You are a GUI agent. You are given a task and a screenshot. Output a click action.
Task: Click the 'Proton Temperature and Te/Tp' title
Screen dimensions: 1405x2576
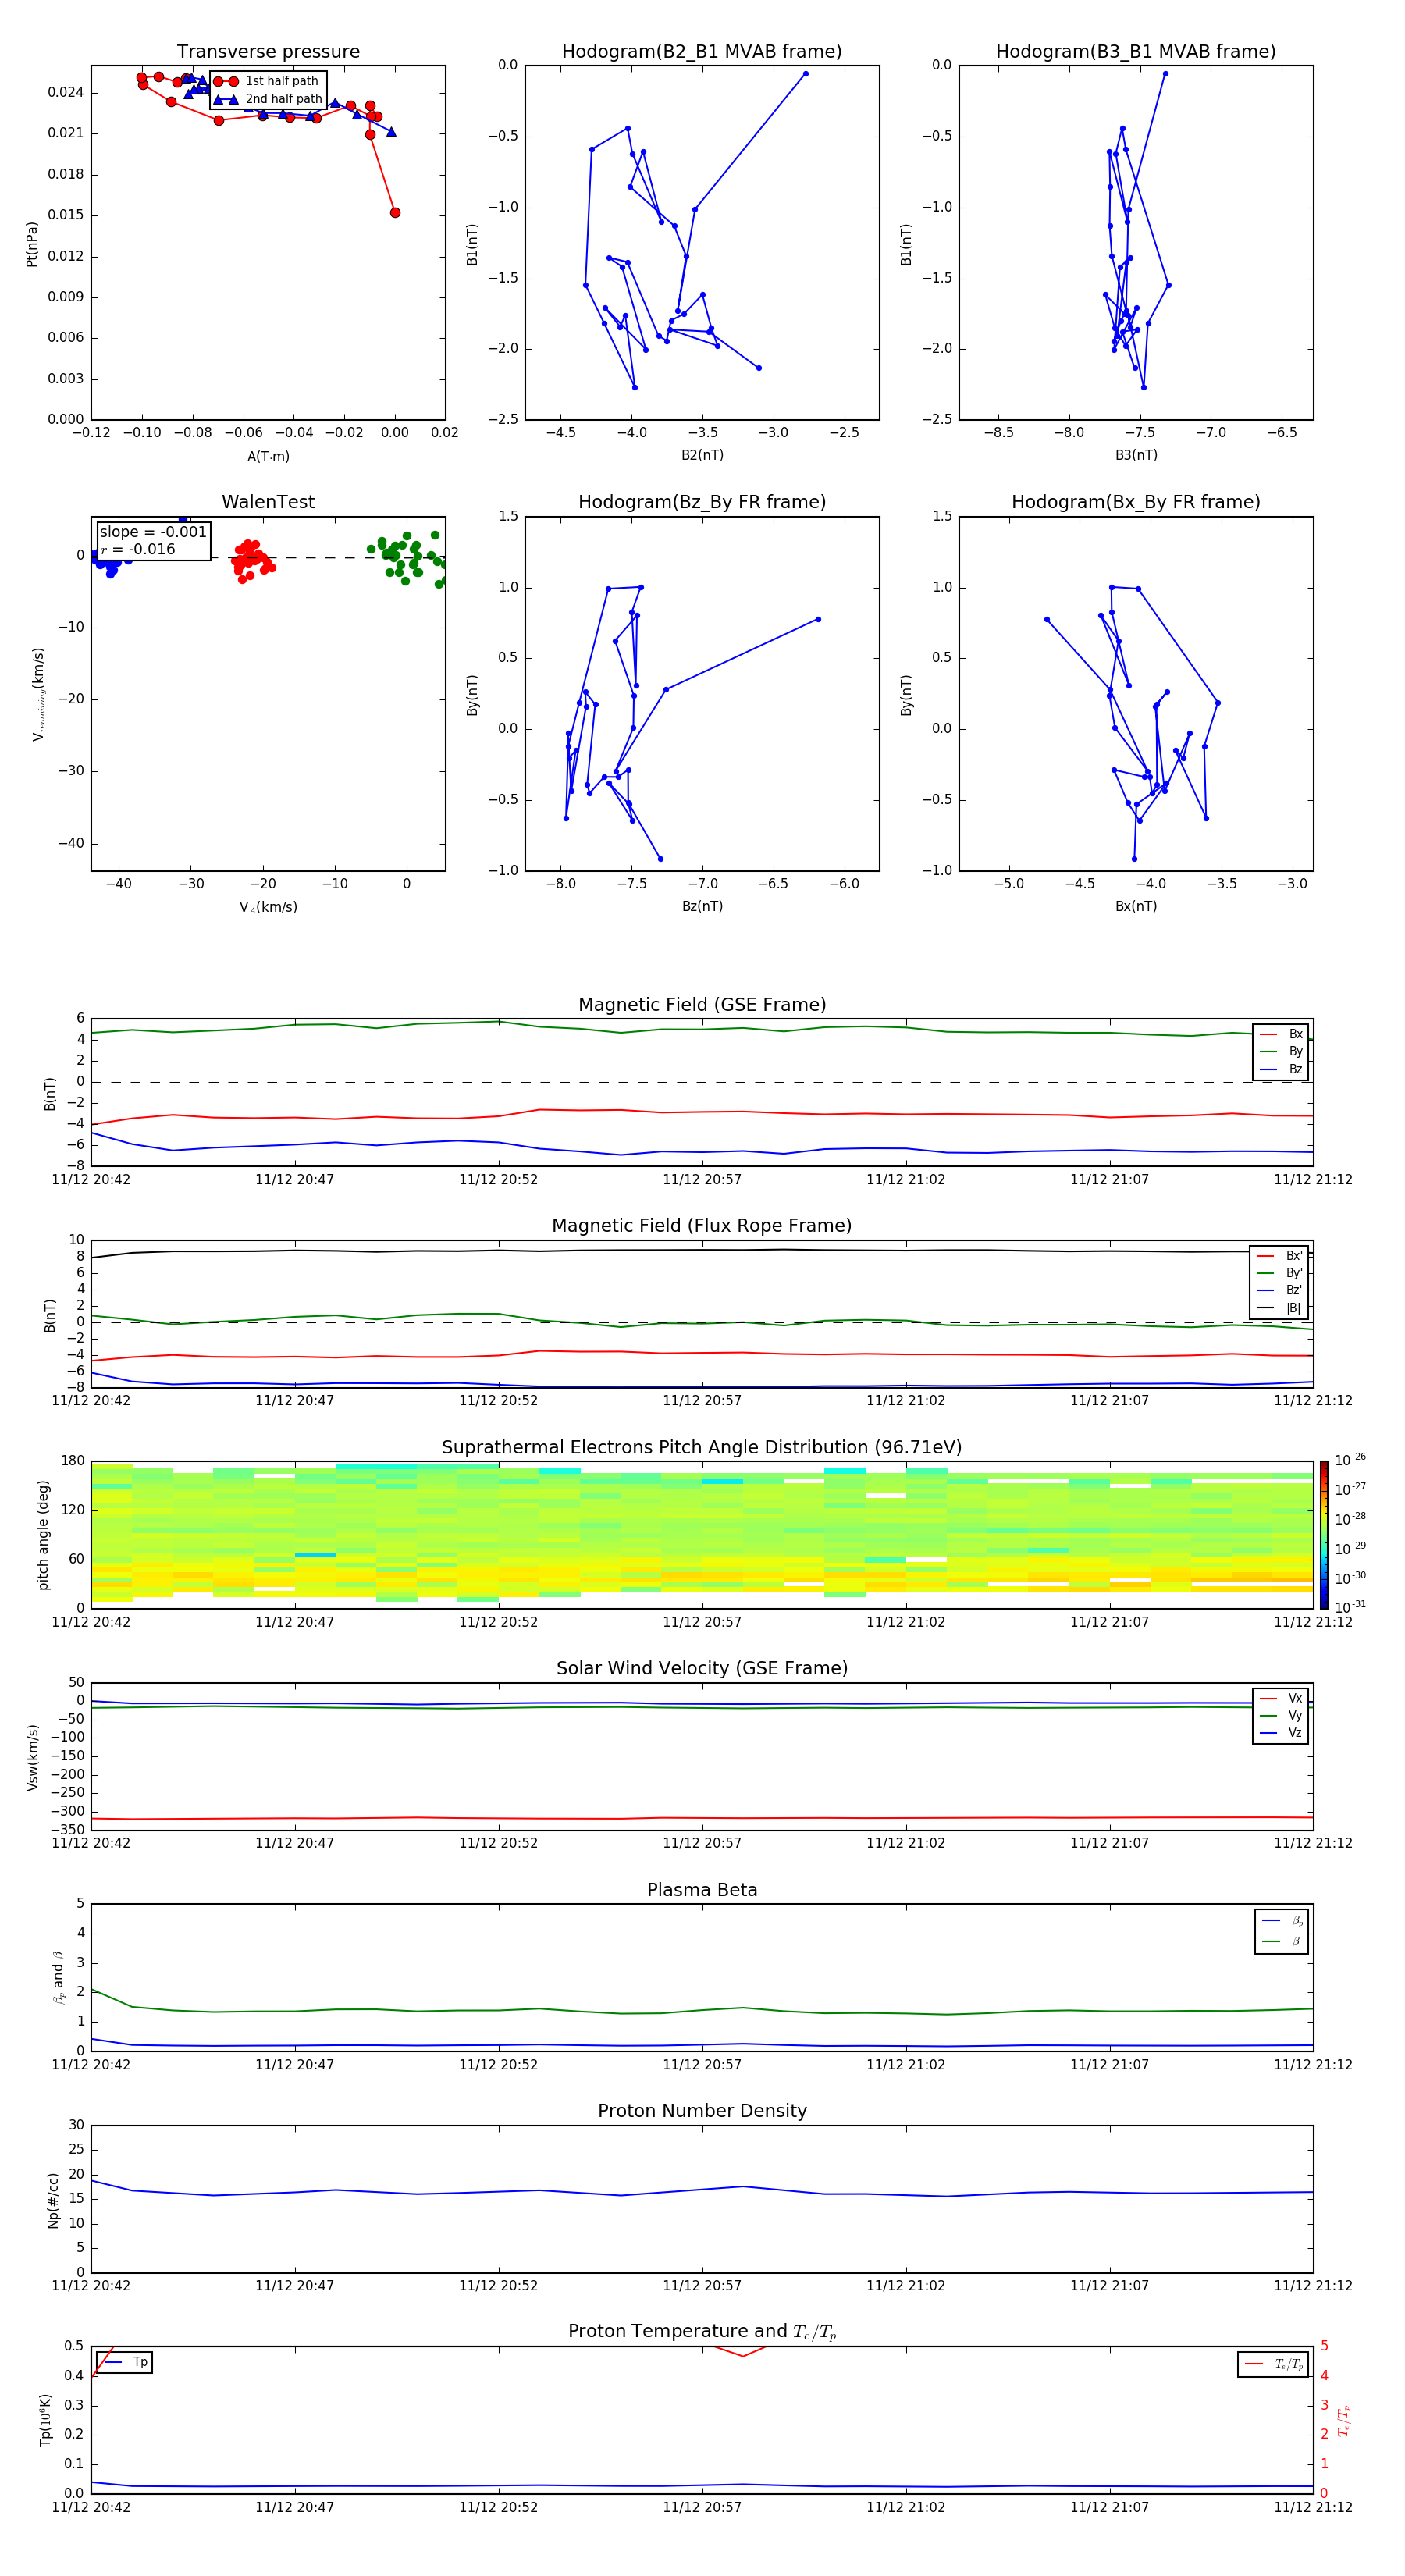pyautogui.click(x=702, y=2331)
